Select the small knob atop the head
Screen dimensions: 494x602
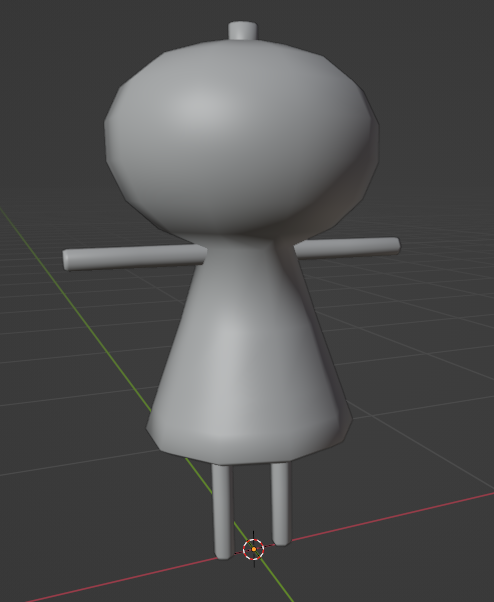coord(243,31)
